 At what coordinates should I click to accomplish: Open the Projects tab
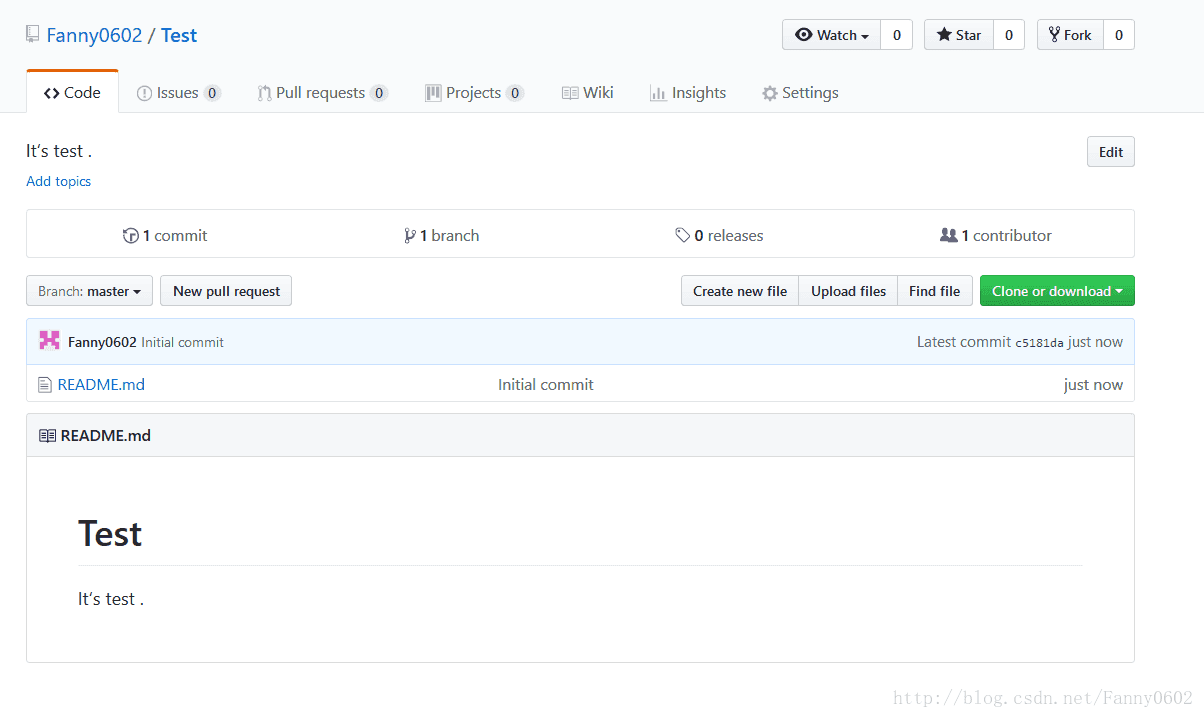pos(474,93)
